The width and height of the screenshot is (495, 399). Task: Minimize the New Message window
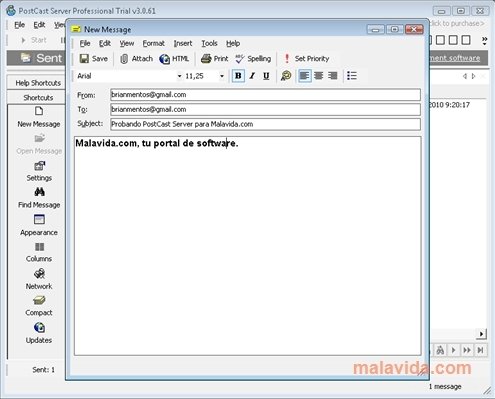pos(375,30)
